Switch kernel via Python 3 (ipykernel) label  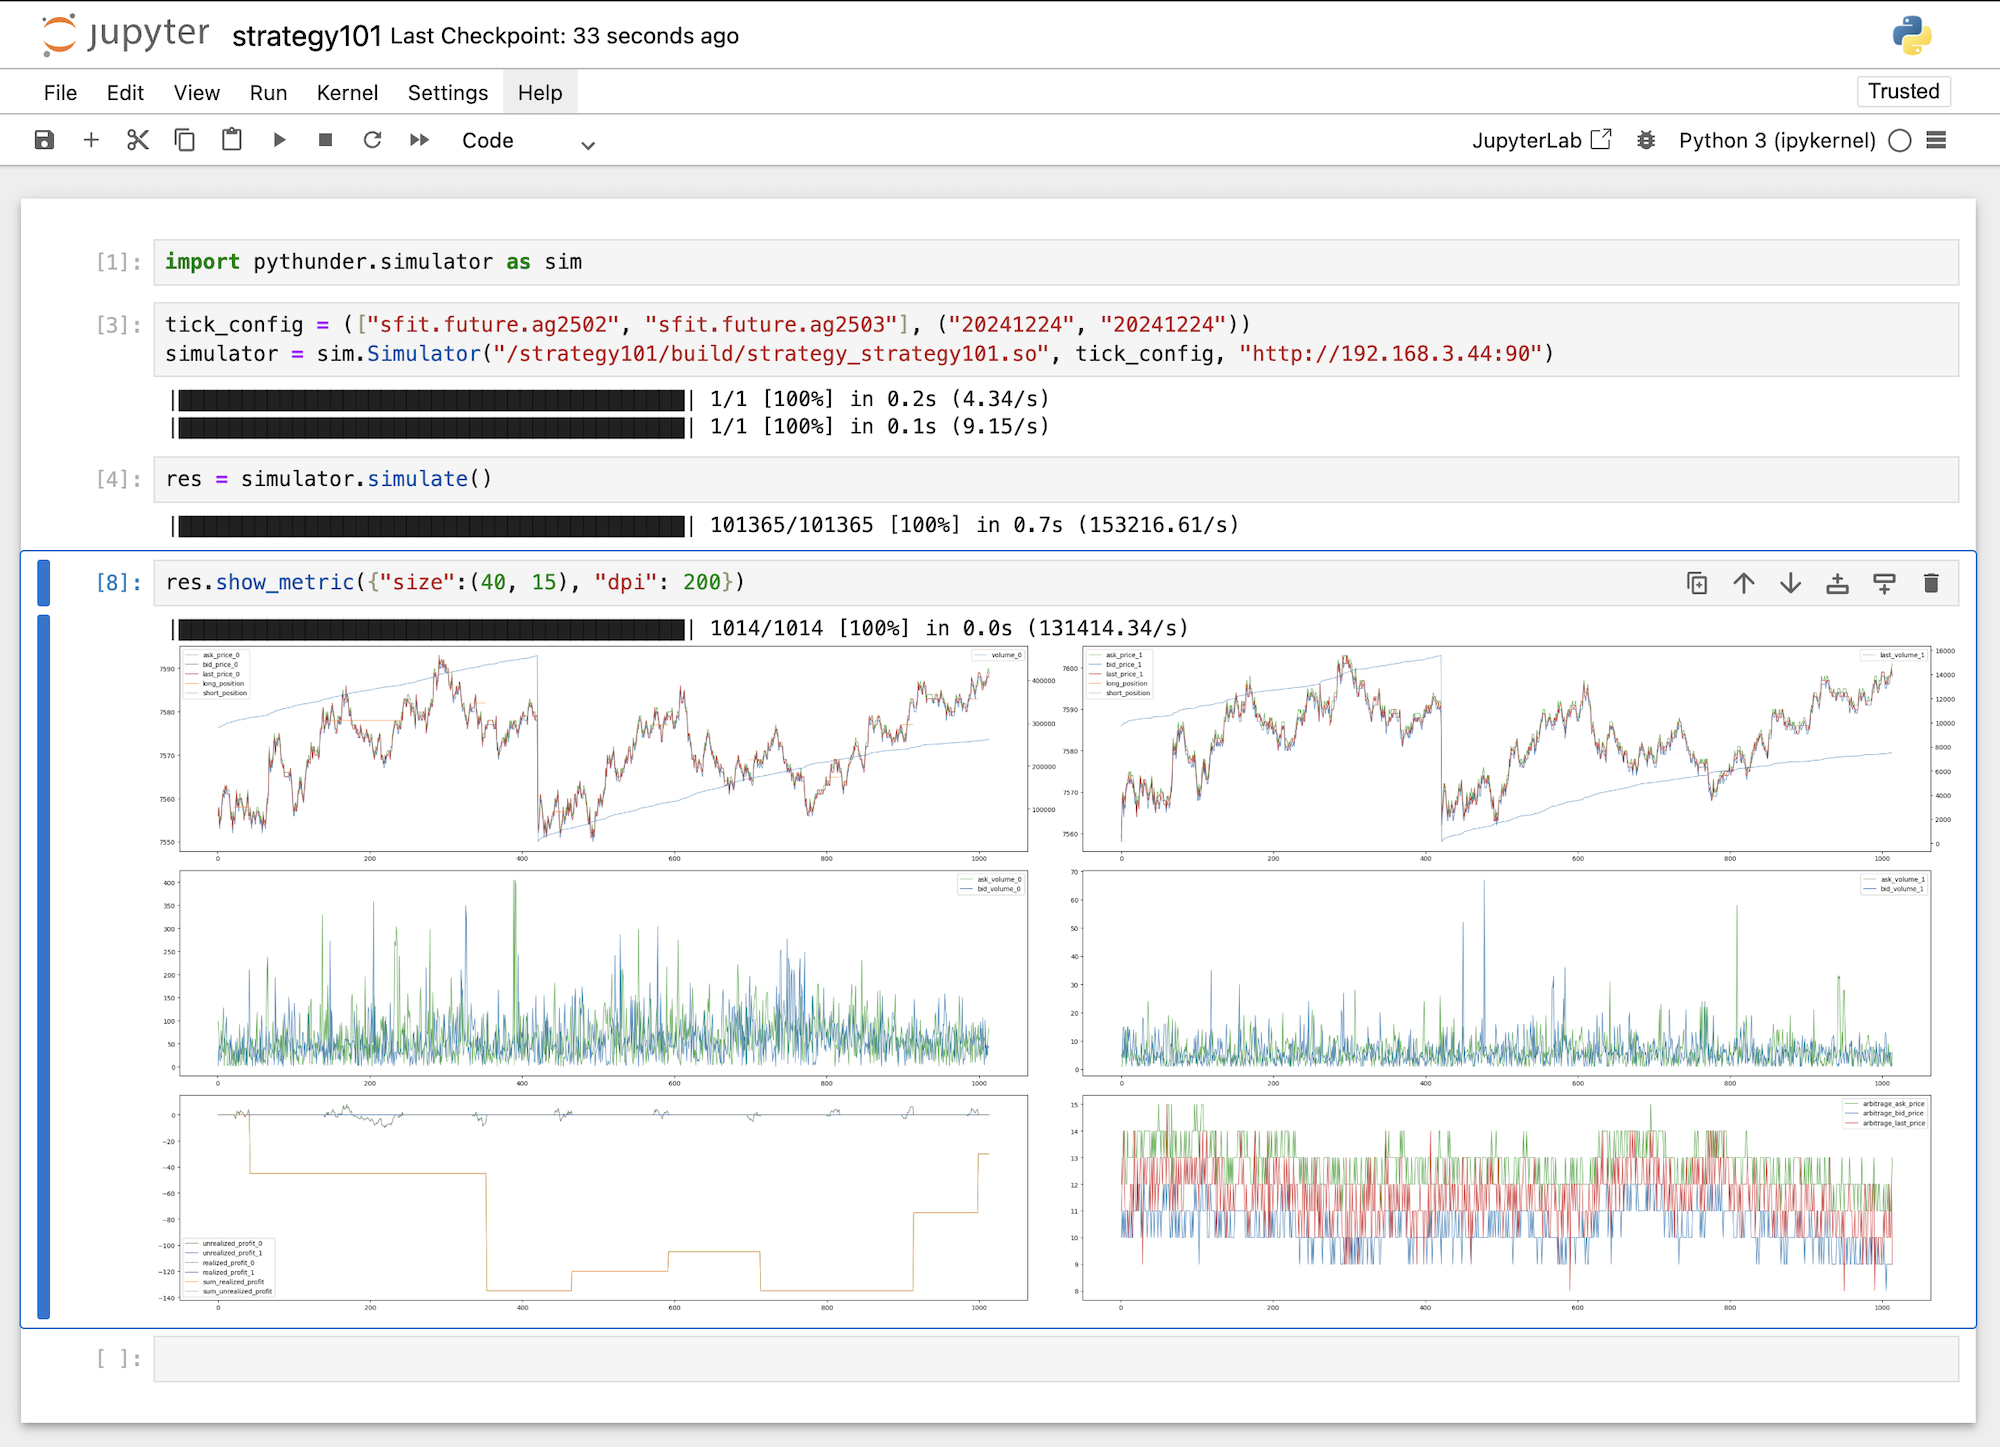pyautogui.click(x=1777, y=140)
